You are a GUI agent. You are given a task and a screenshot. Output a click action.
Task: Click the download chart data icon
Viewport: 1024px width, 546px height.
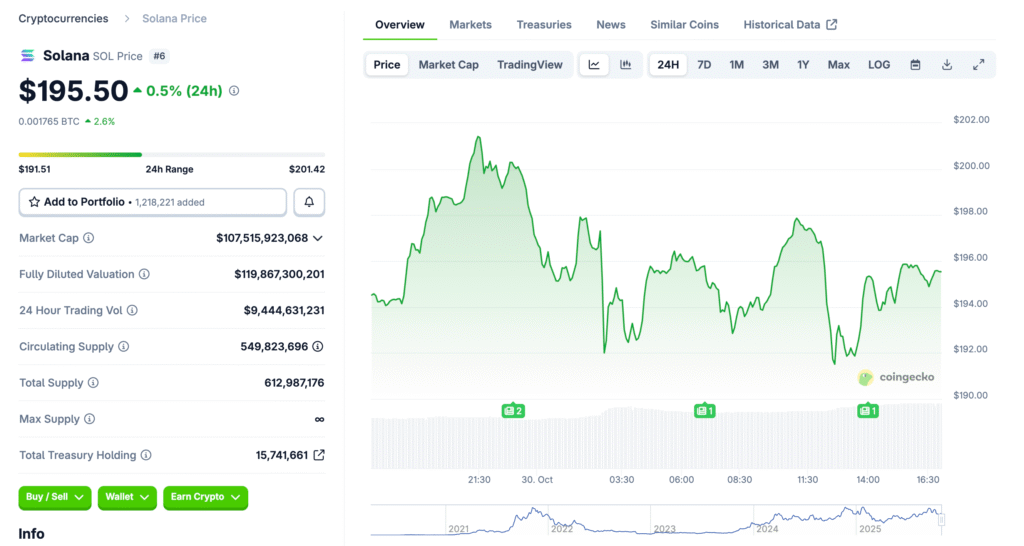click(947, 65)
